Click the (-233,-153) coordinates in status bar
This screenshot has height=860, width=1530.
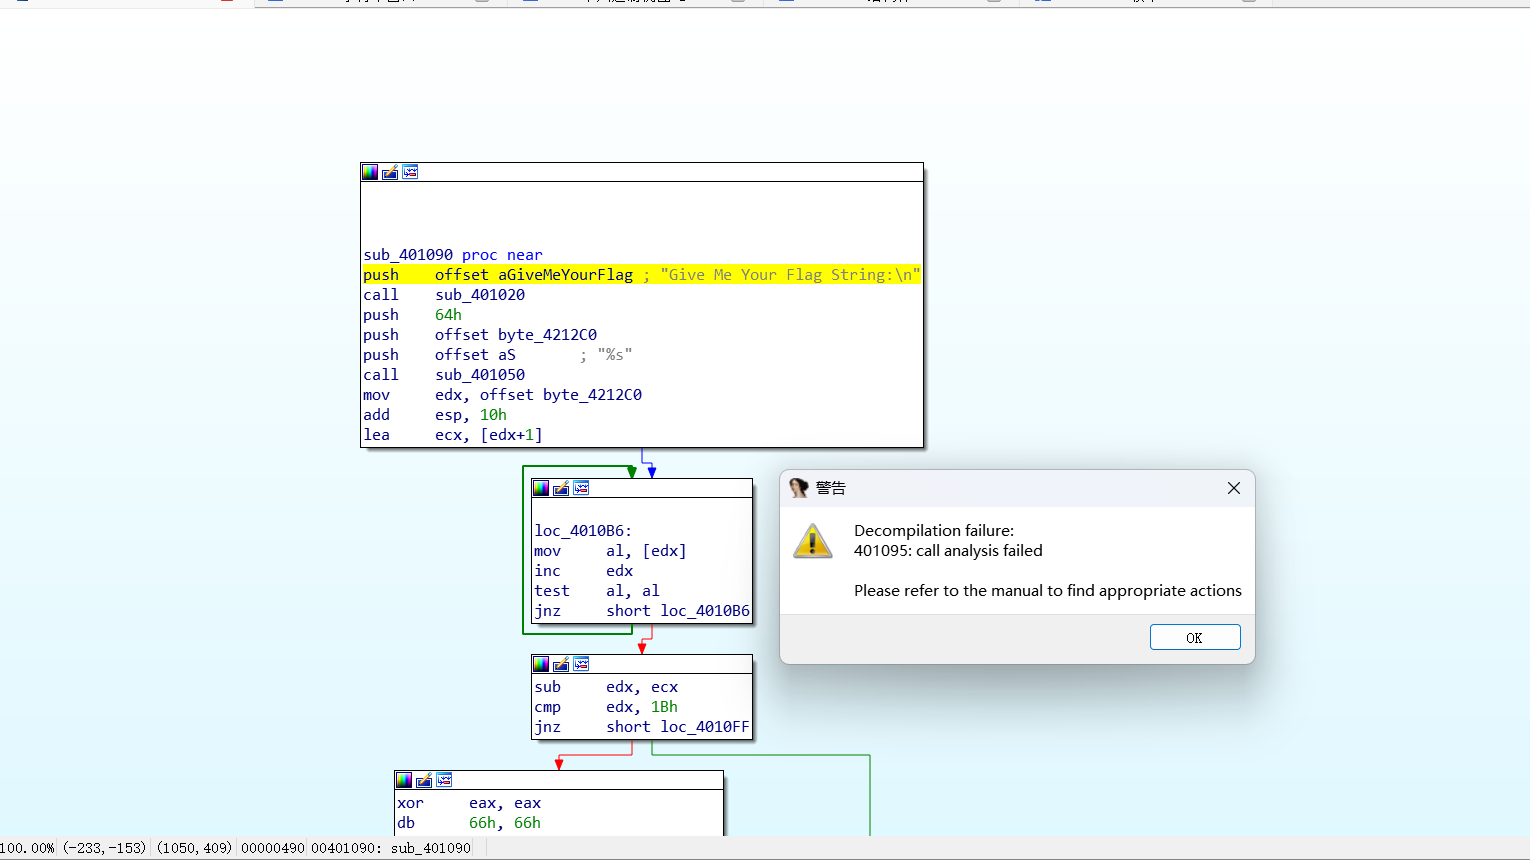(105, 848)
